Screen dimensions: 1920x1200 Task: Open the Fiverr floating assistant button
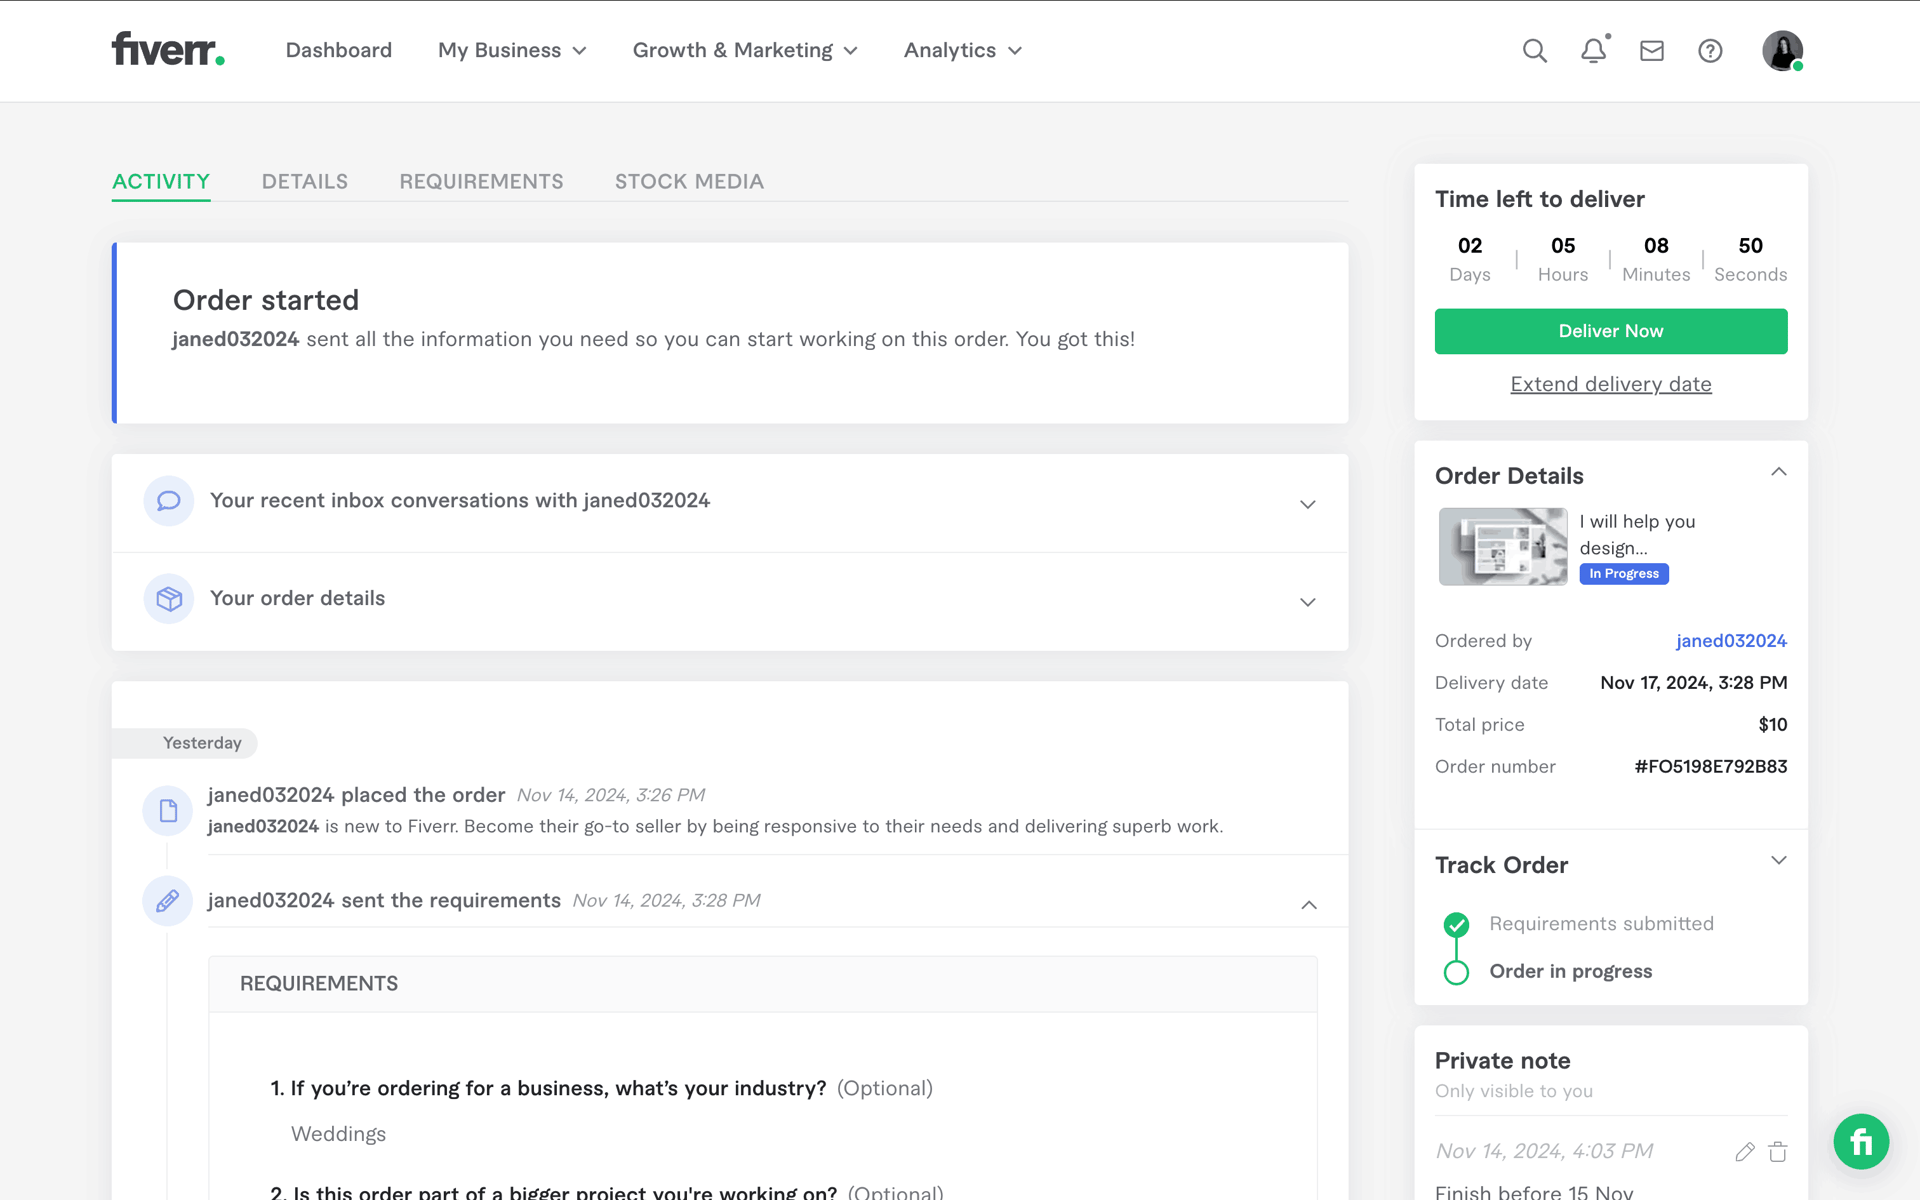click(1861, 1141)
